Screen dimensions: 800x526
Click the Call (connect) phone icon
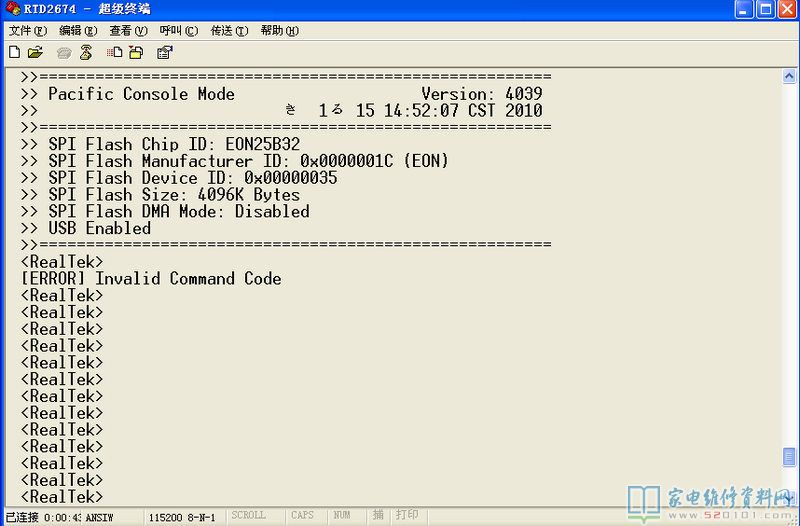click(65, 52)
